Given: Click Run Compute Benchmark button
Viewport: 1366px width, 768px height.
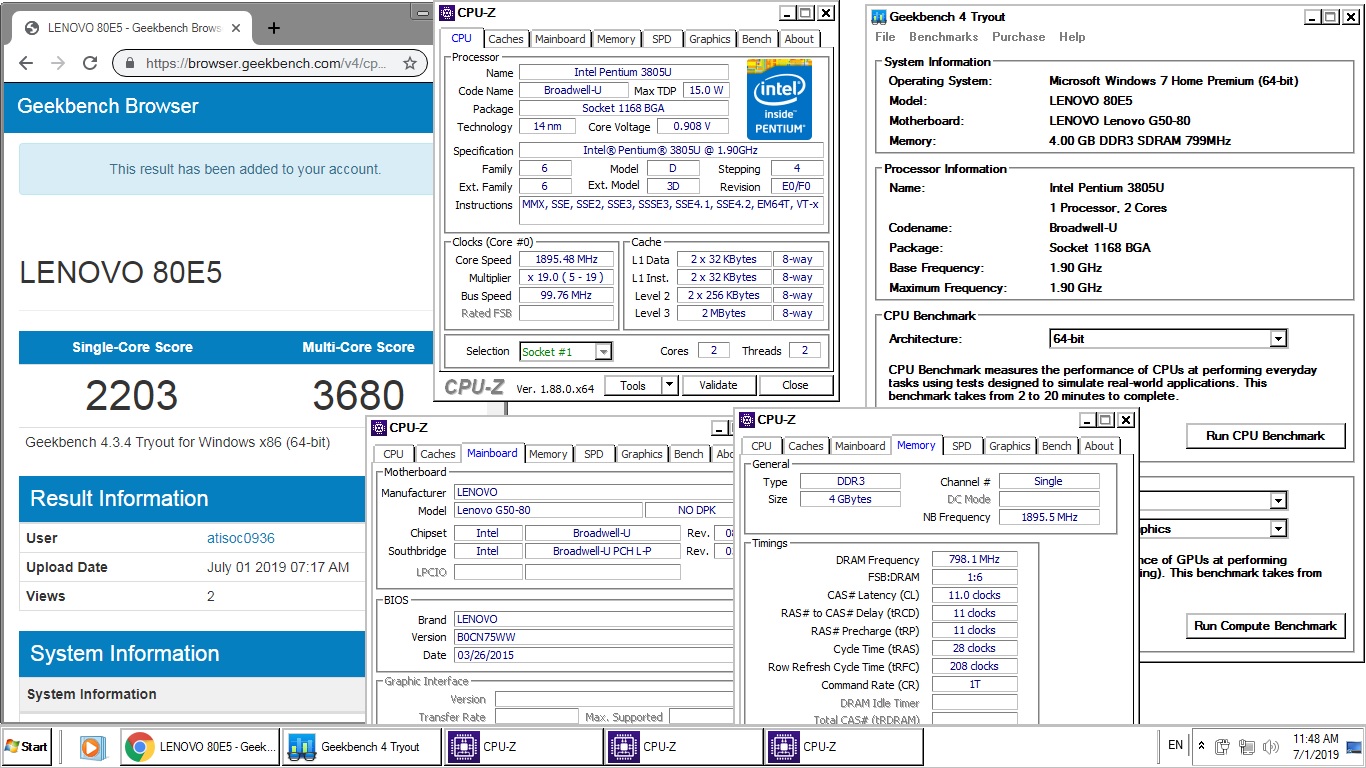Looking at the screenshot, I should click(1265, 626).
